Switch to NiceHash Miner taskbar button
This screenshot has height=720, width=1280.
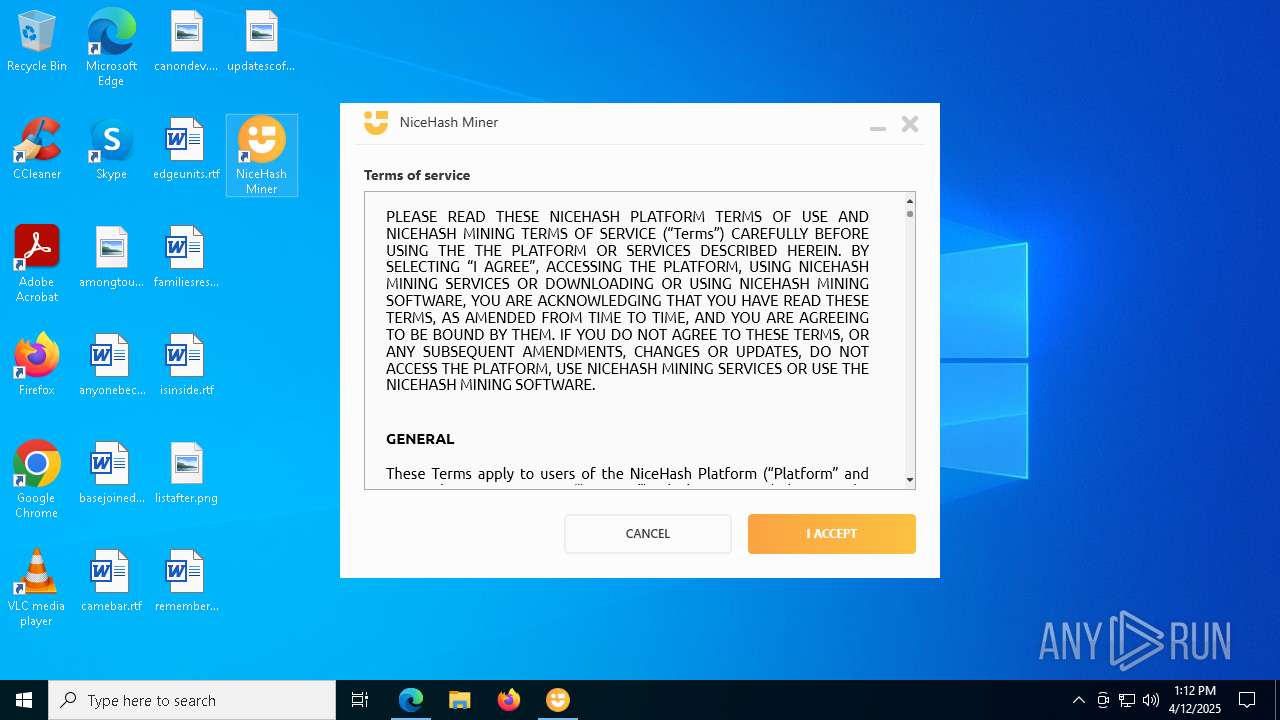point(558,700)
